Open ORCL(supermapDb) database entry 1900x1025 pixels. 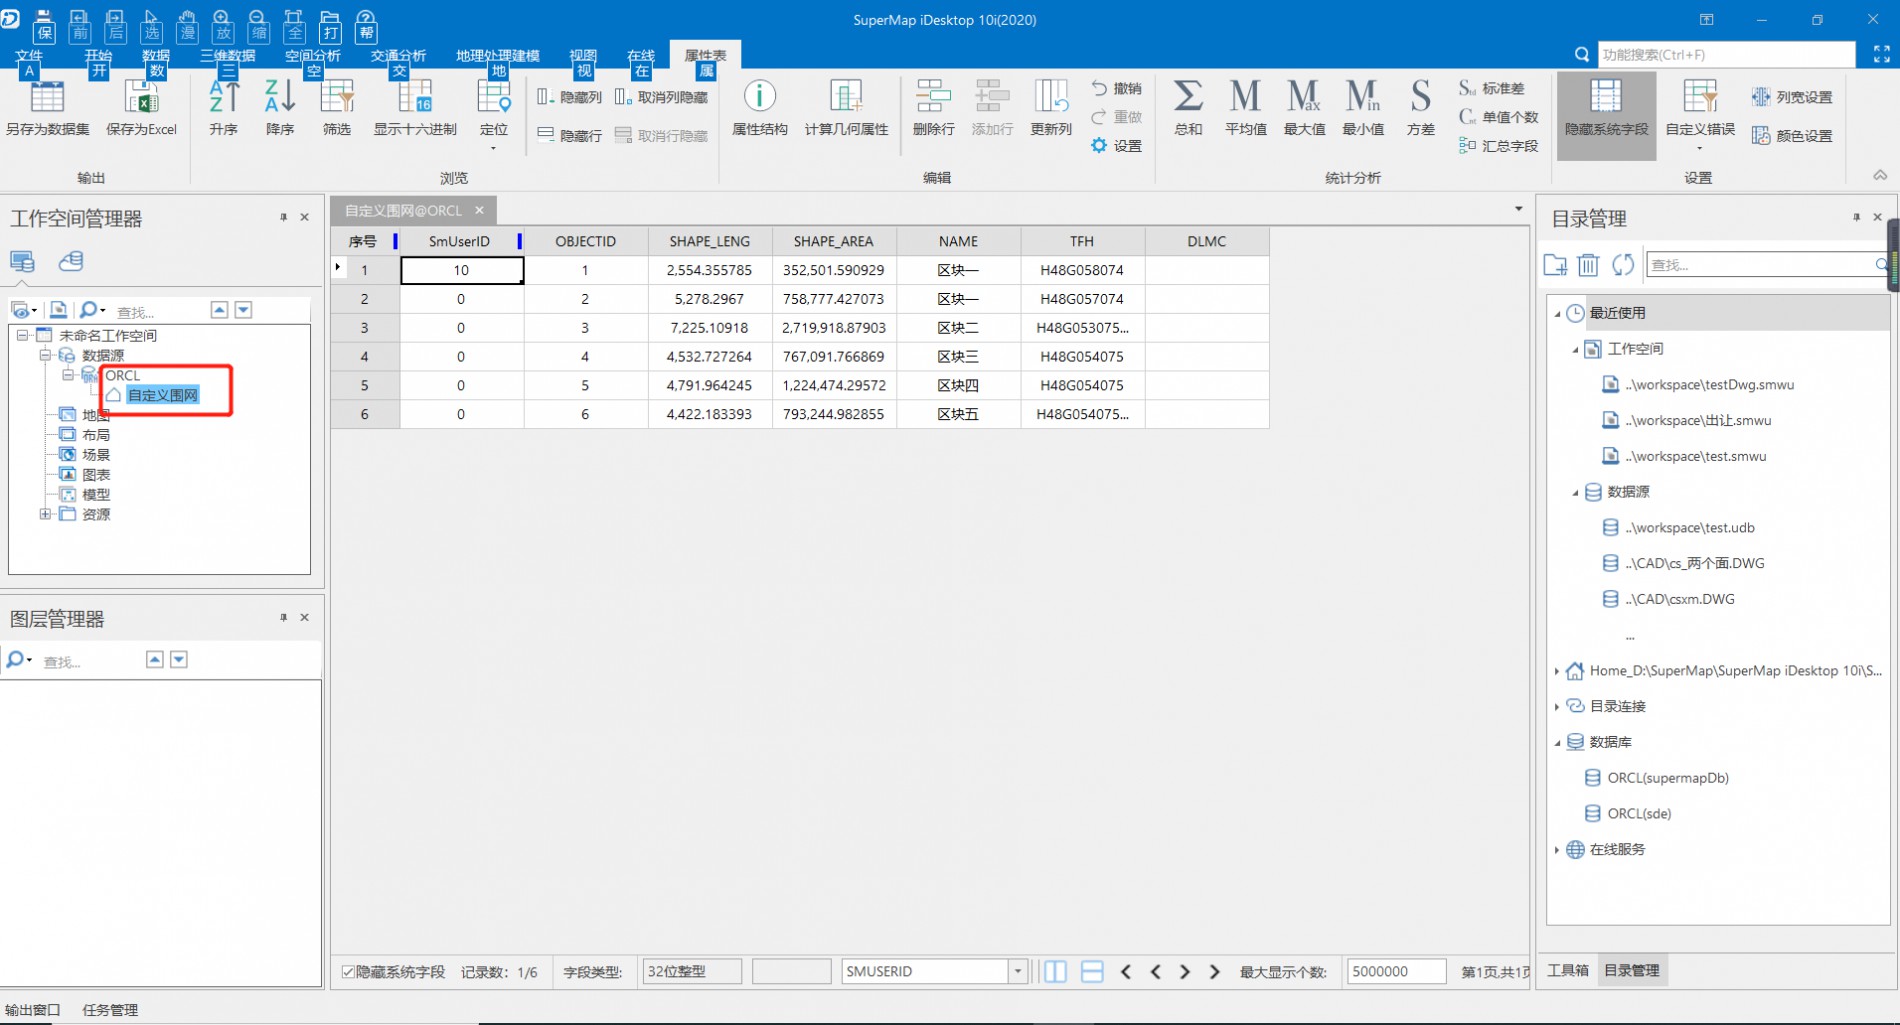1668,778
